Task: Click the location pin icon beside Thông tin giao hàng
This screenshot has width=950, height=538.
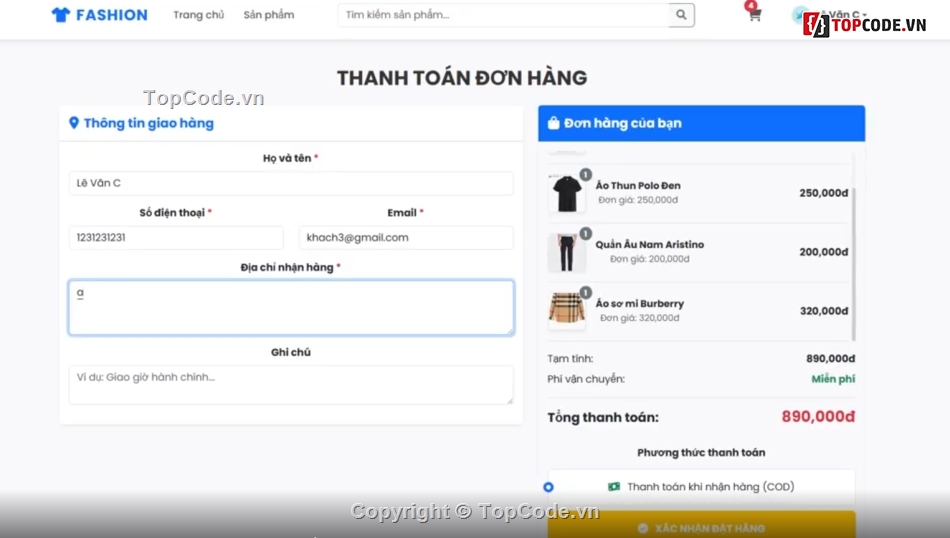Action: tap(74, 123)
